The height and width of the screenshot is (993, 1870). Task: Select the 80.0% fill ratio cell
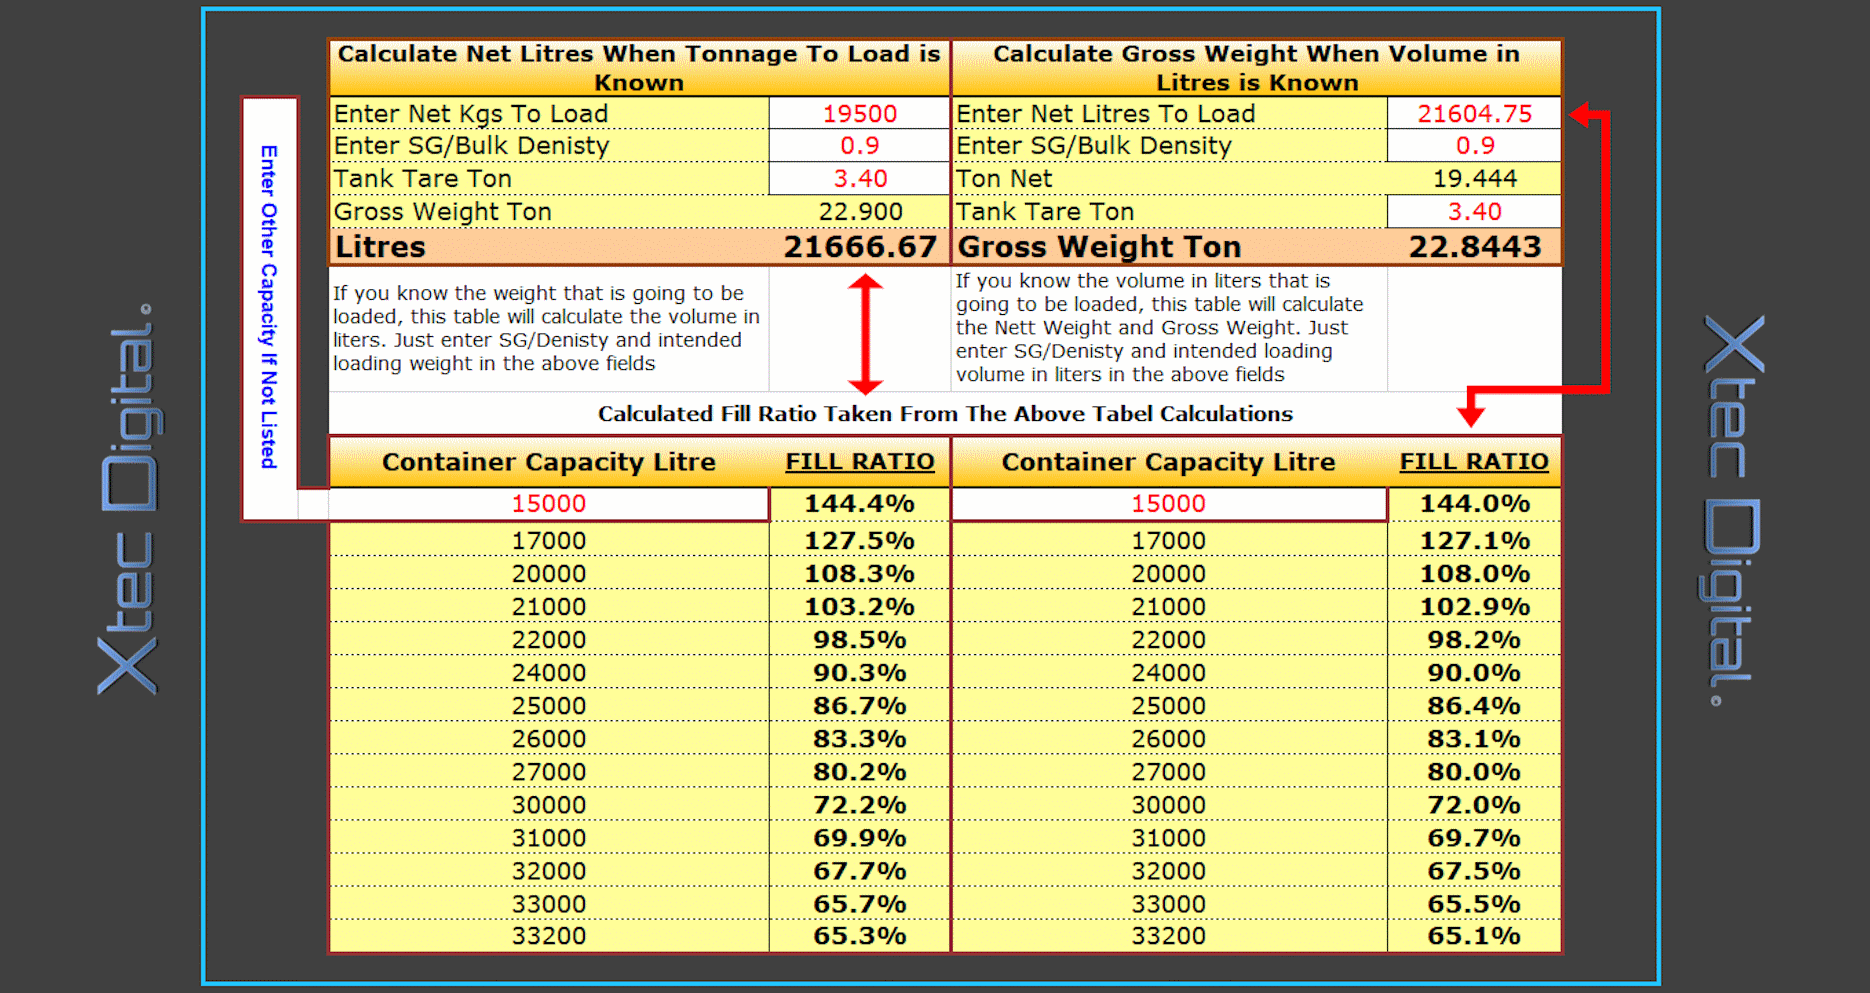pos(1475,772)
